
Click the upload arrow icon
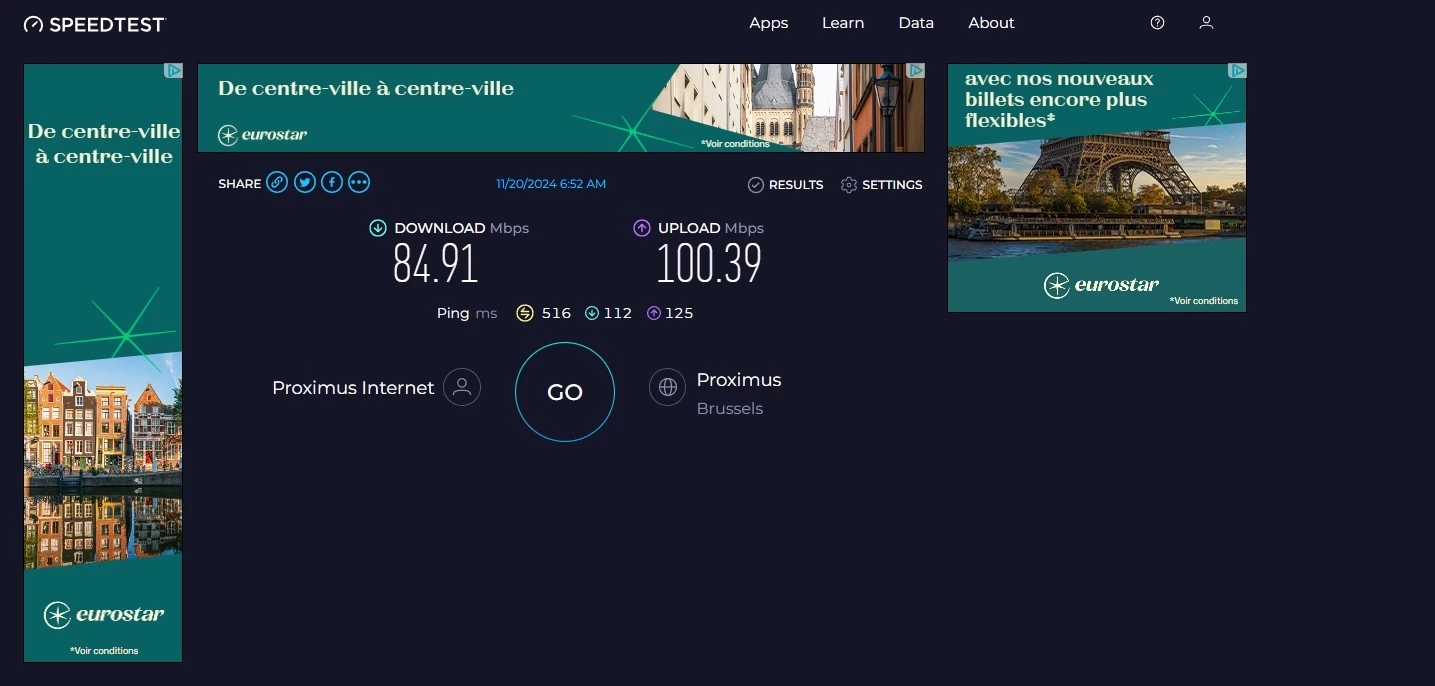pyautogui.click(x=642, y=228)
